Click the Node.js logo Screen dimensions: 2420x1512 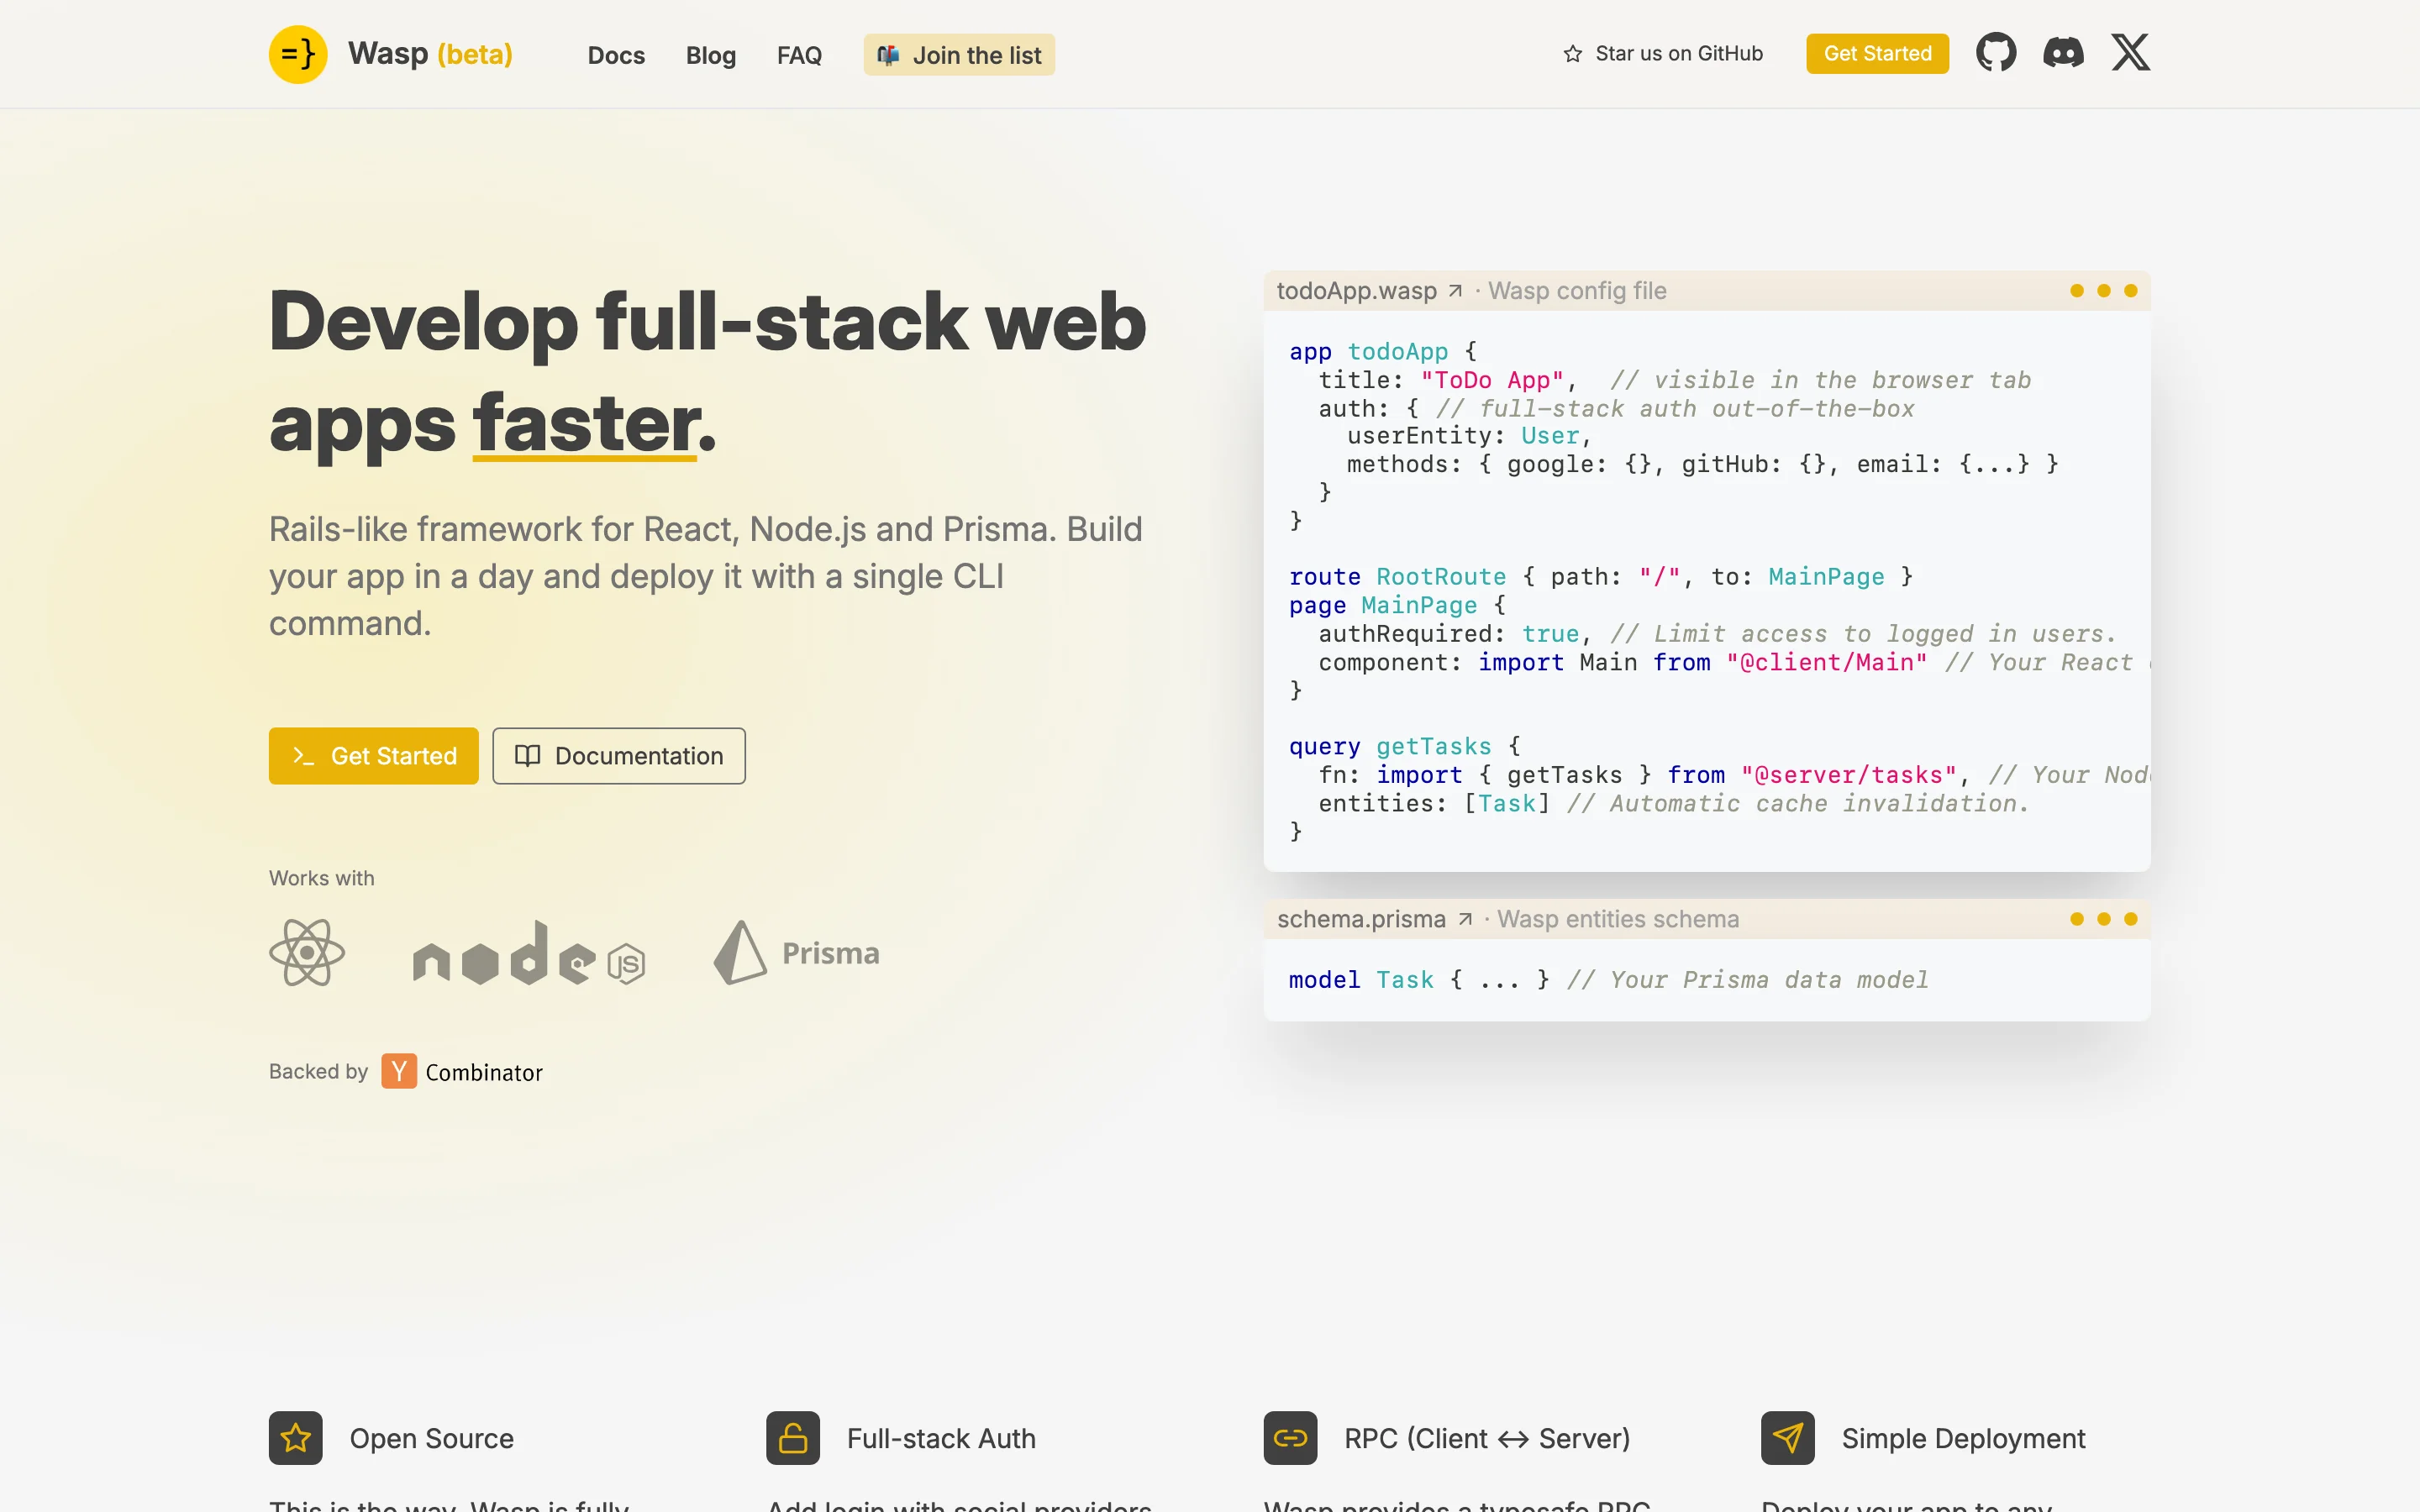528,954
